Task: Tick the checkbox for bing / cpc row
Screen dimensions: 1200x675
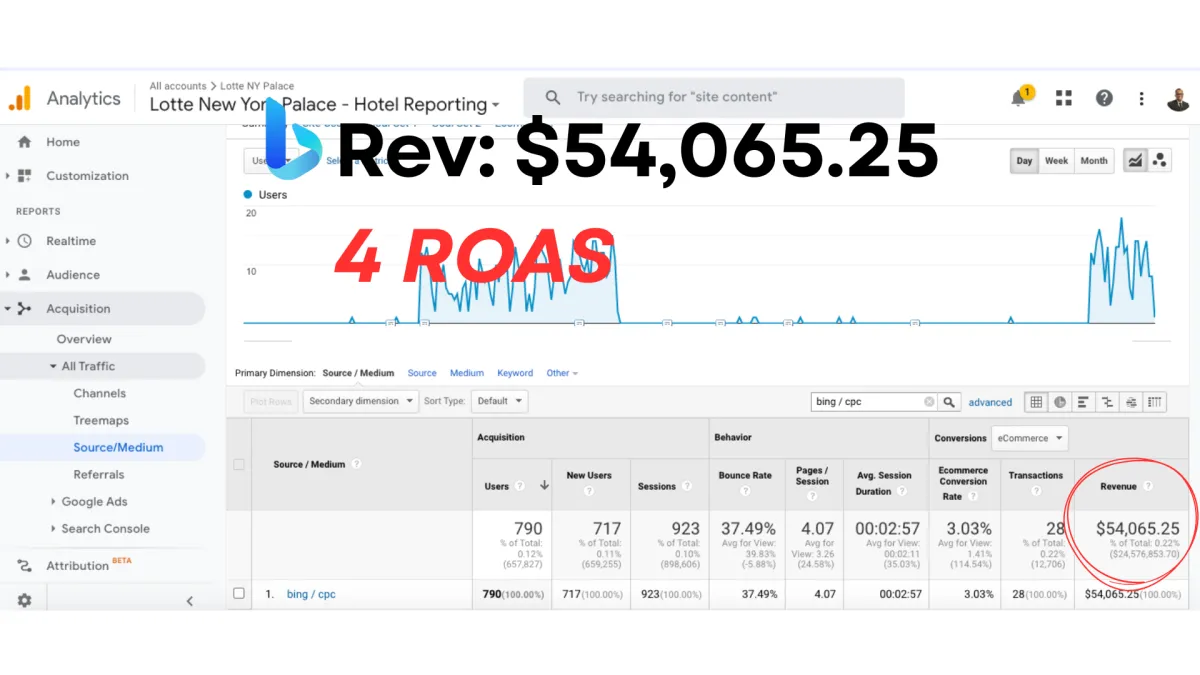Action: (x=238, y=593)
